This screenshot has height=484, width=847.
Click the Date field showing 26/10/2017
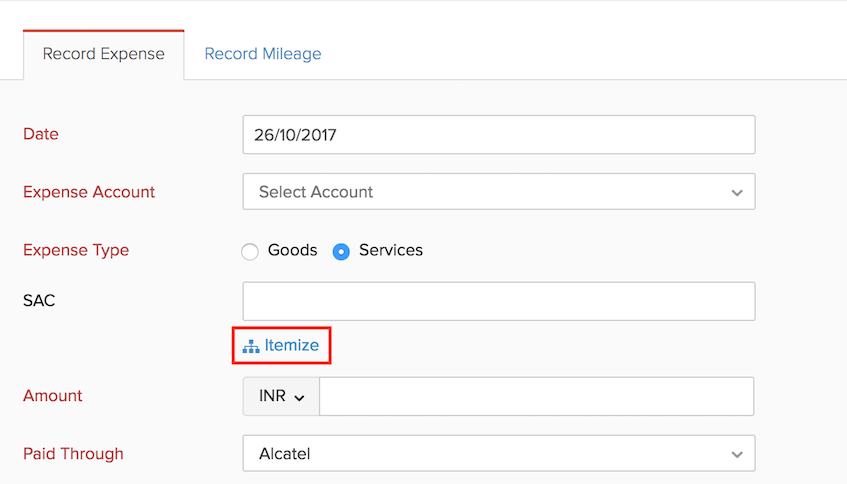point(498,134)
